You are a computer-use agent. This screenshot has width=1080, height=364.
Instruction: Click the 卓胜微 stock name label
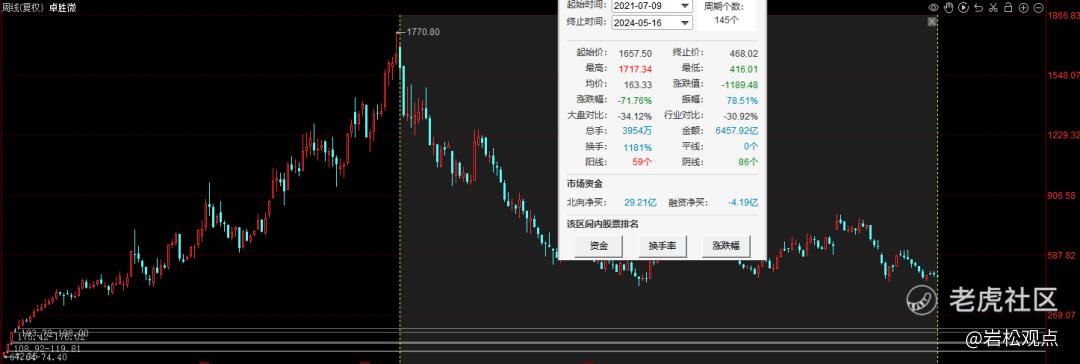coord(63,8)
